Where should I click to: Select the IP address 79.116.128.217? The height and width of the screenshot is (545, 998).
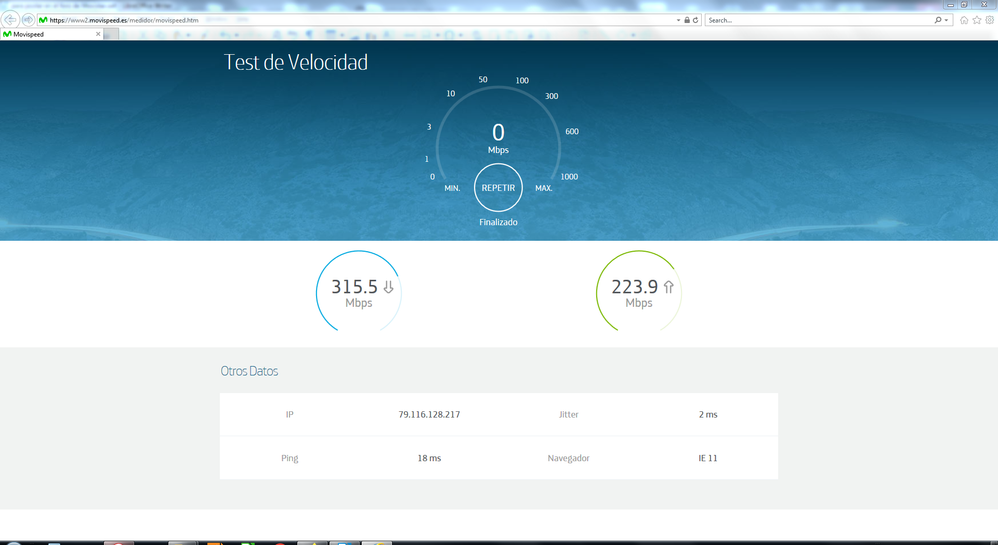tap(429, 414)
